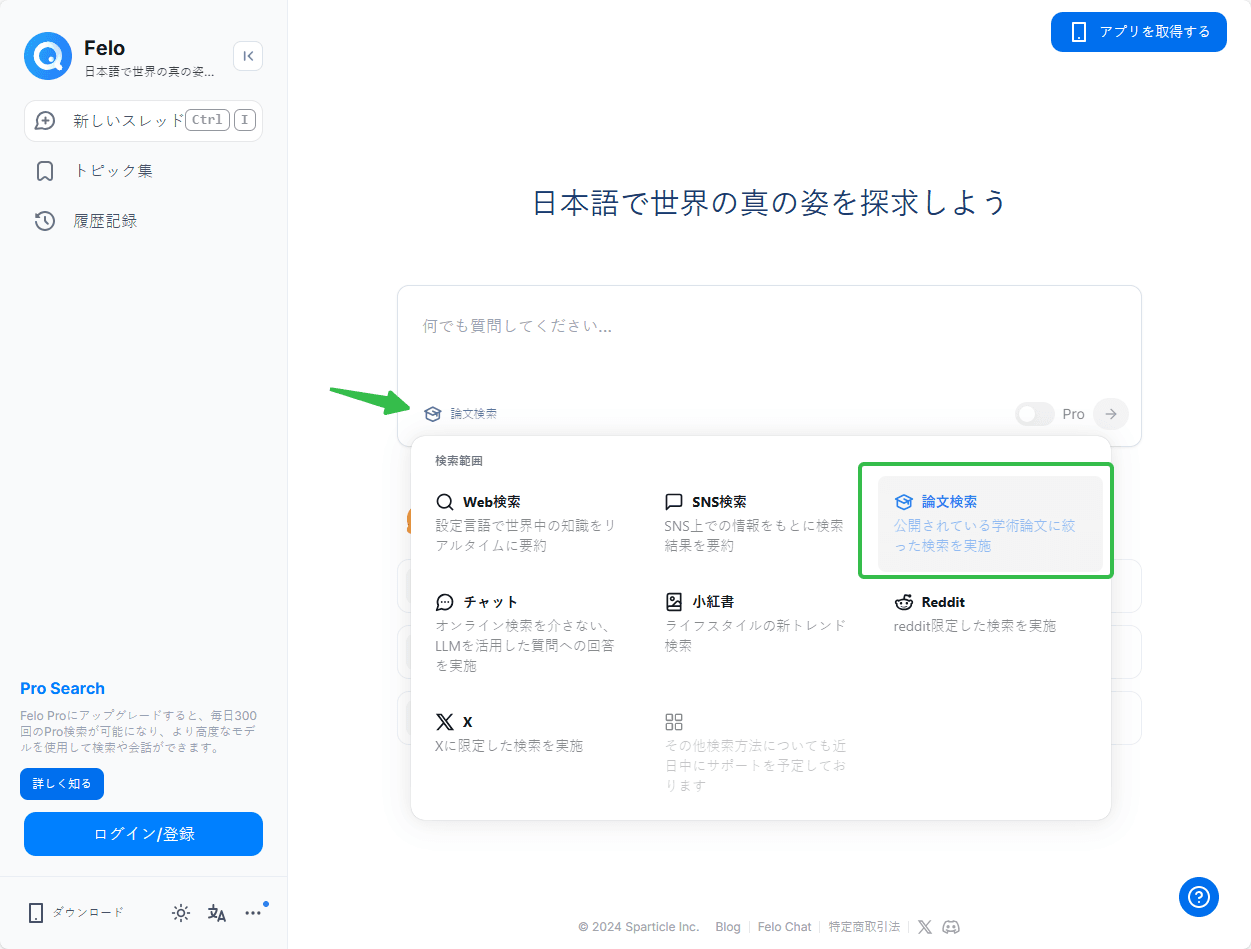Open the 論文検索 search scope dropdown

coord(460,414)
